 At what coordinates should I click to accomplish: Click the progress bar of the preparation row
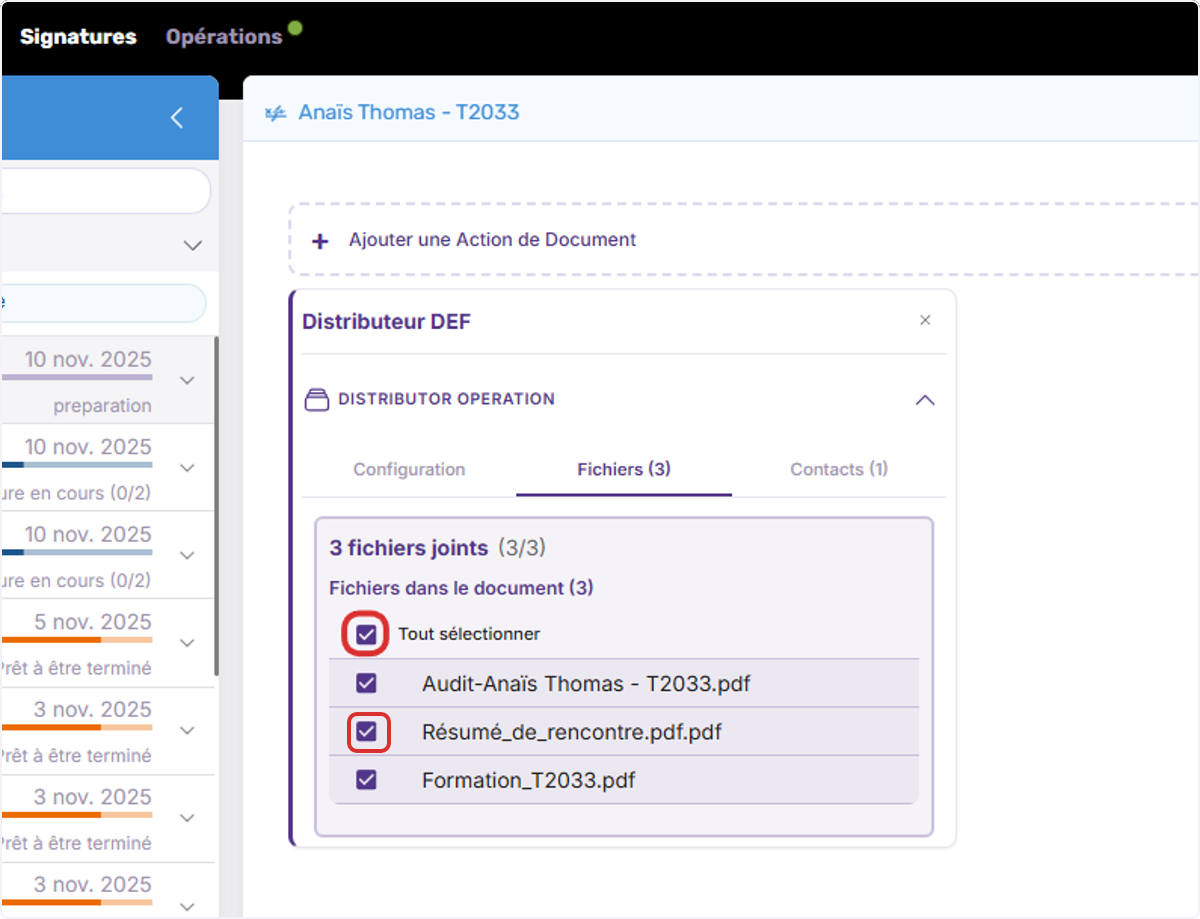(x=76, y=377)
